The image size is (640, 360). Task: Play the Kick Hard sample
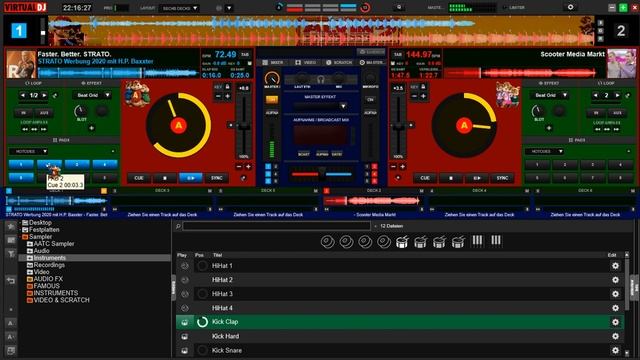point(184,336)
